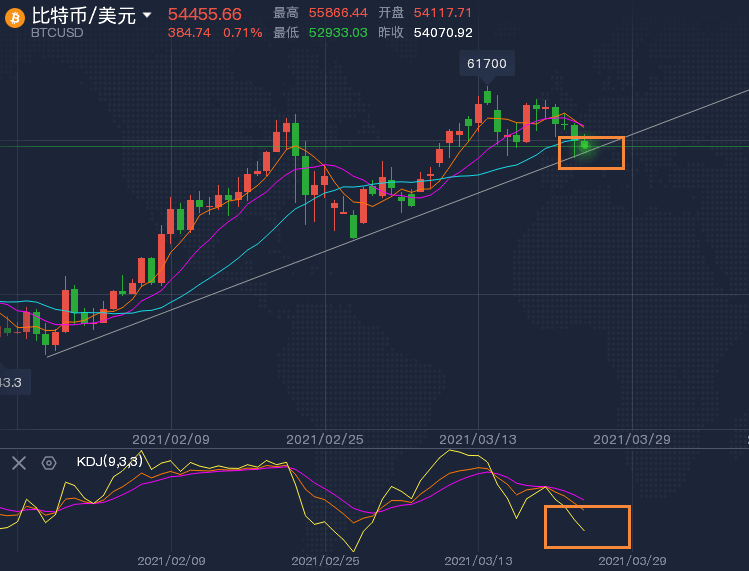
Task: Click the 最高 value 55866.44
Action: point(338,13)
